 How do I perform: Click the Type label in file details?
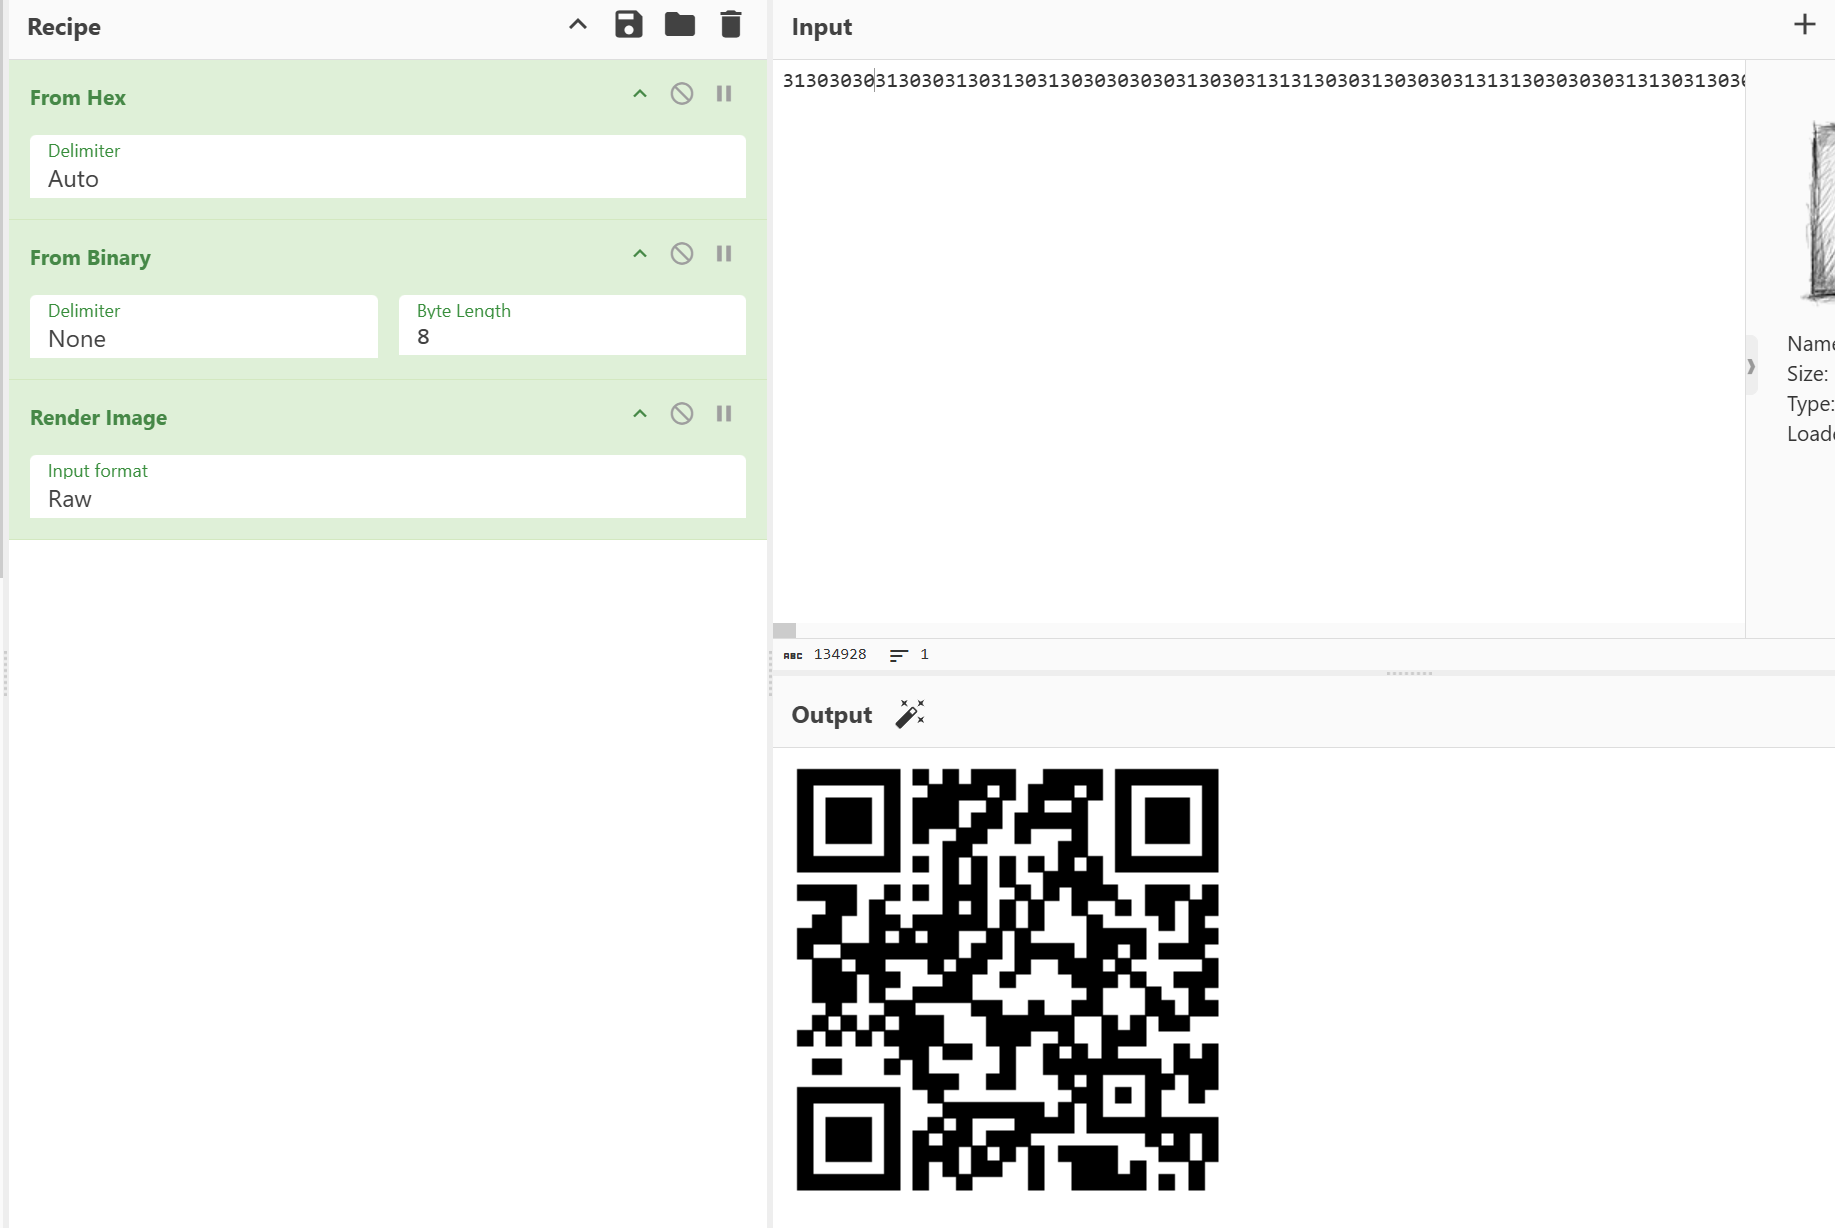tap(1810, 404)
